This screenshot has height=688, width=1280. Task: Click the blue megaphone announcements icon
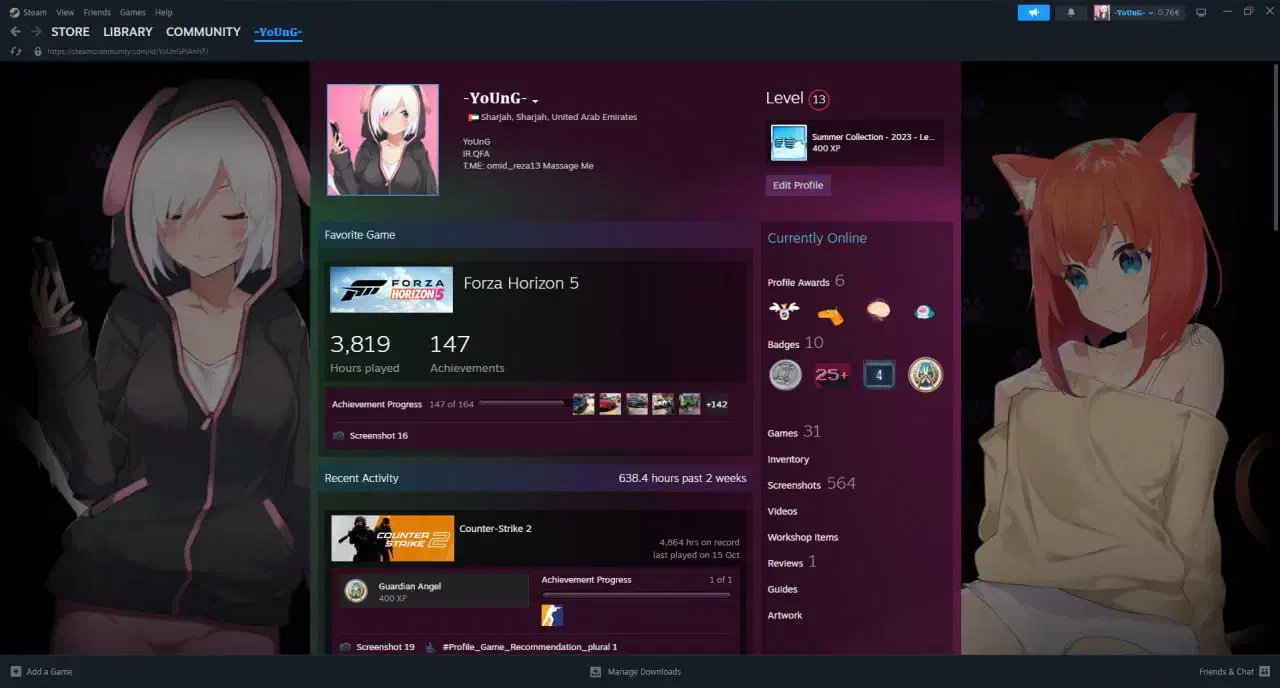click(x=1033, y=12)
